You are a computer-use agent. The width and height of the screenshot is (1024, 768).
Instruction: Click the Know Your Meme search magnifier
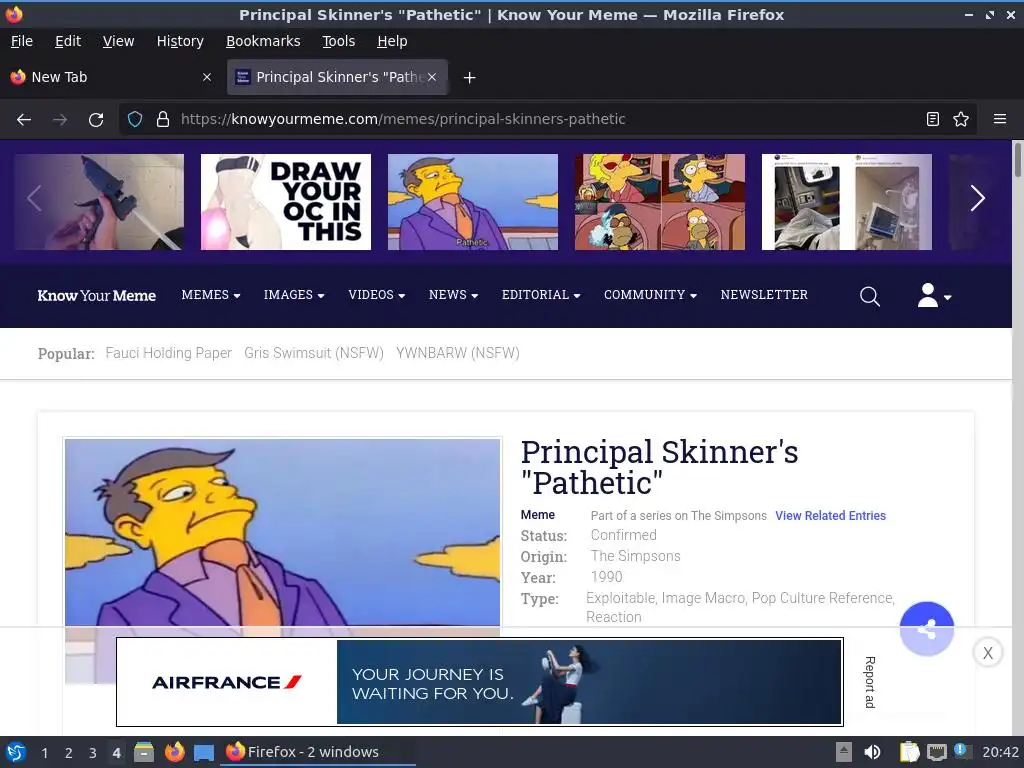(869, 296)
